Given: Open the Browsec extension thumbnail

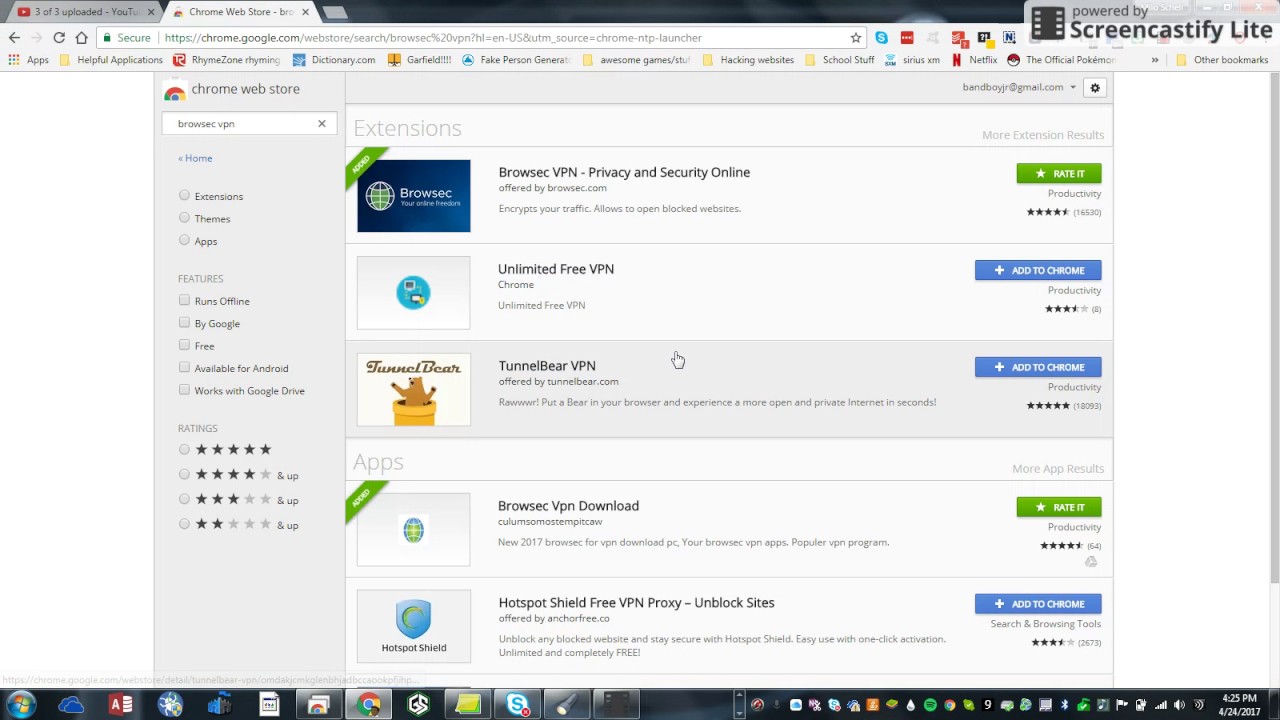Looking at the screenshot, I should click(414, 196).
